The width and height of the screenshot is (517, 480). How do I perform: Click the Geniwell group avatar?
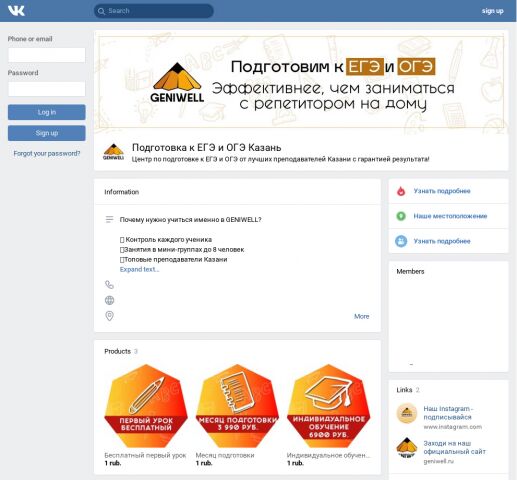click(x=113, y=152)
